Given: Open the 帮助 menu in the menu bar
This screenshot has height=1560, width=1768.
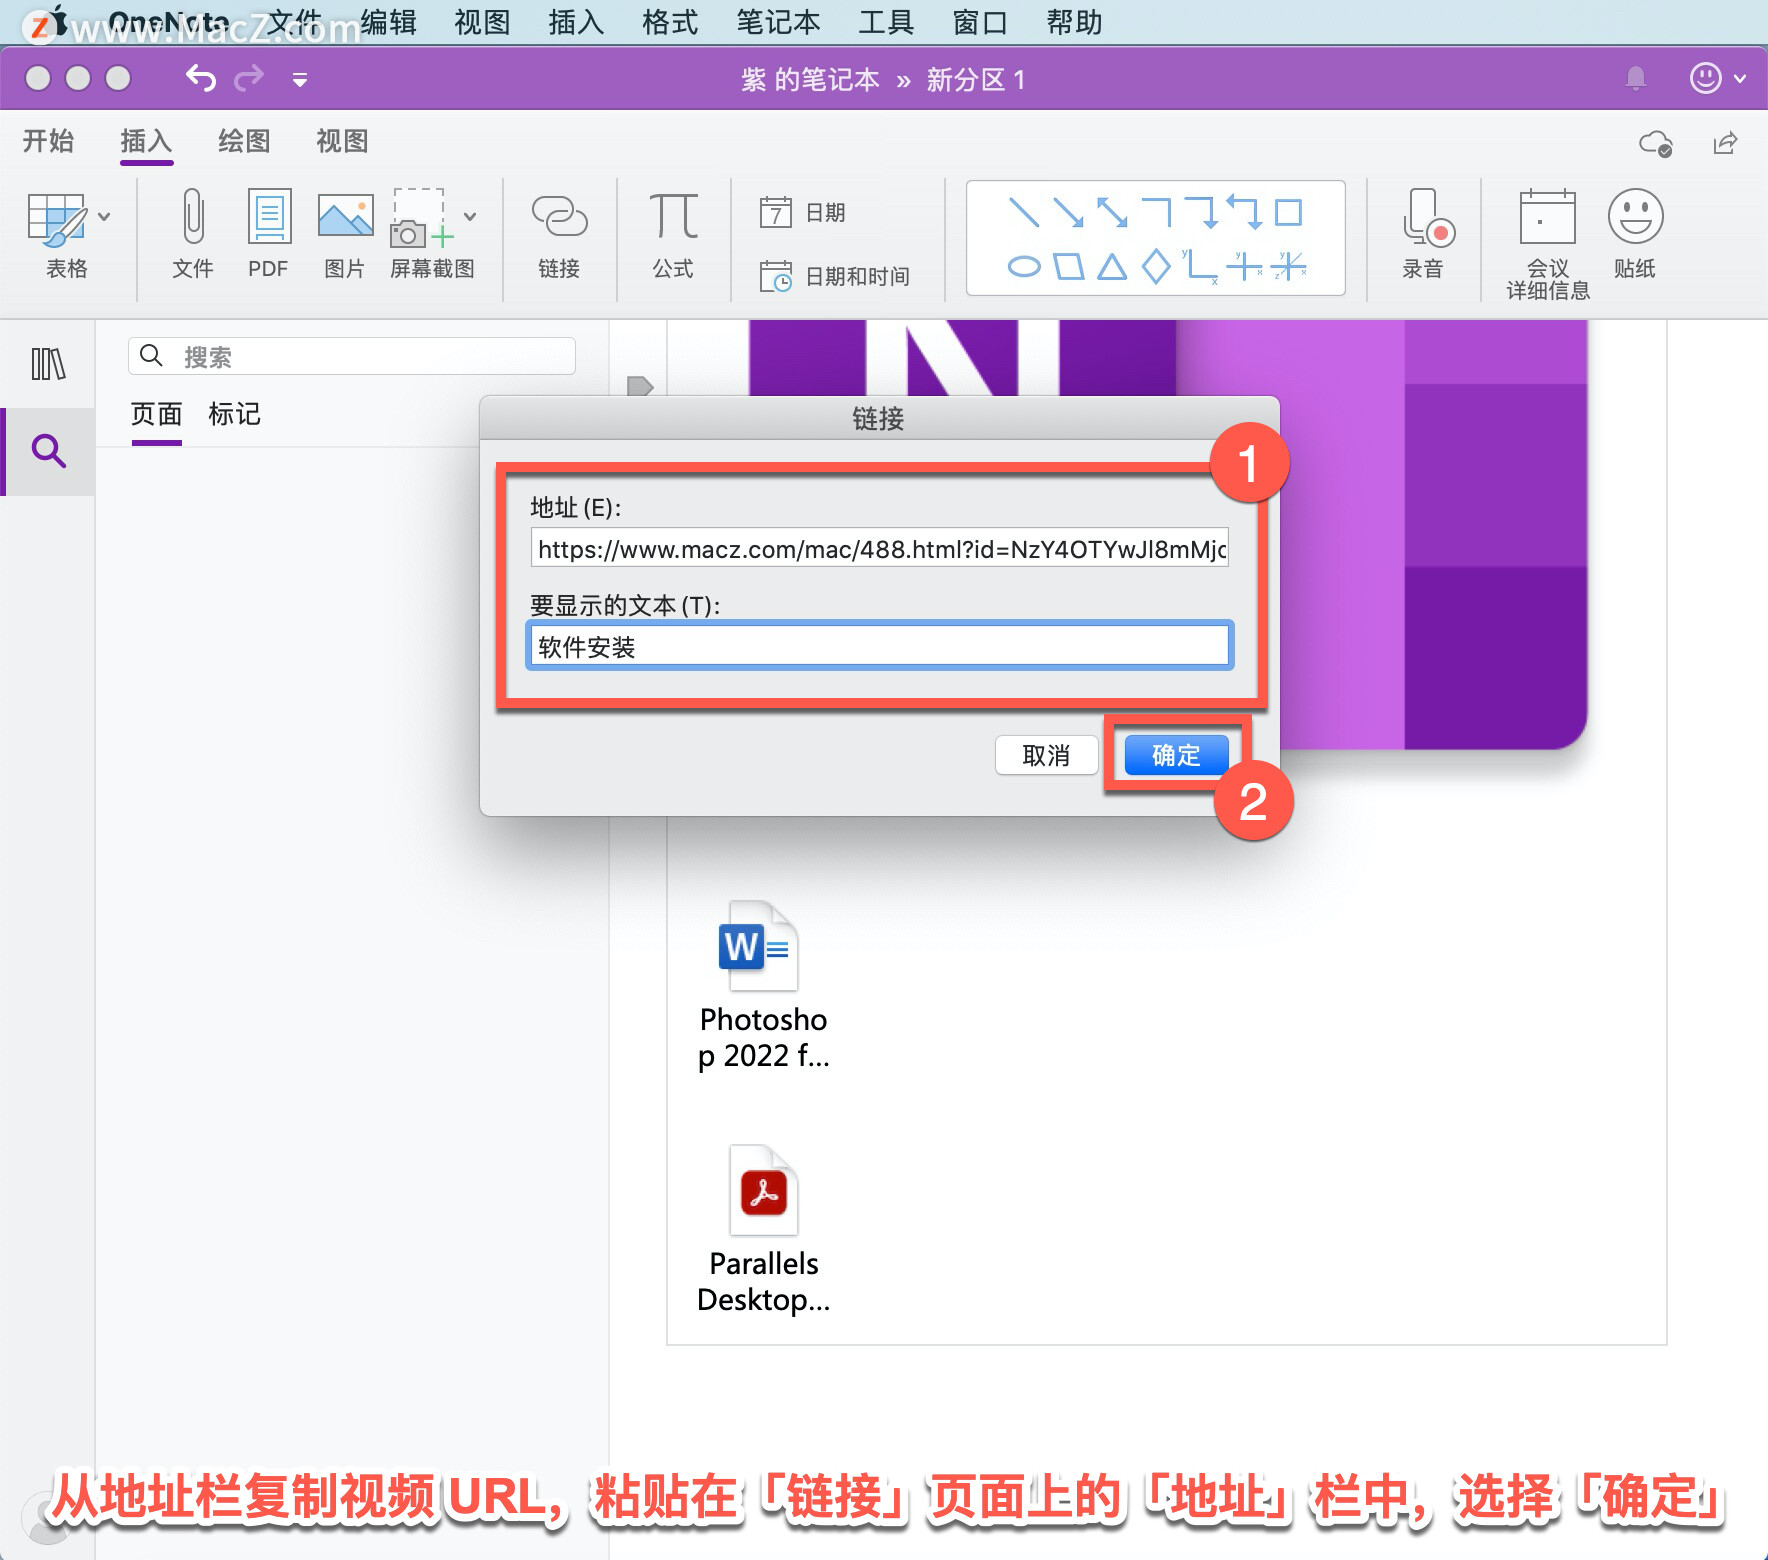Looking at the screenshot, I should [1074, 22].
